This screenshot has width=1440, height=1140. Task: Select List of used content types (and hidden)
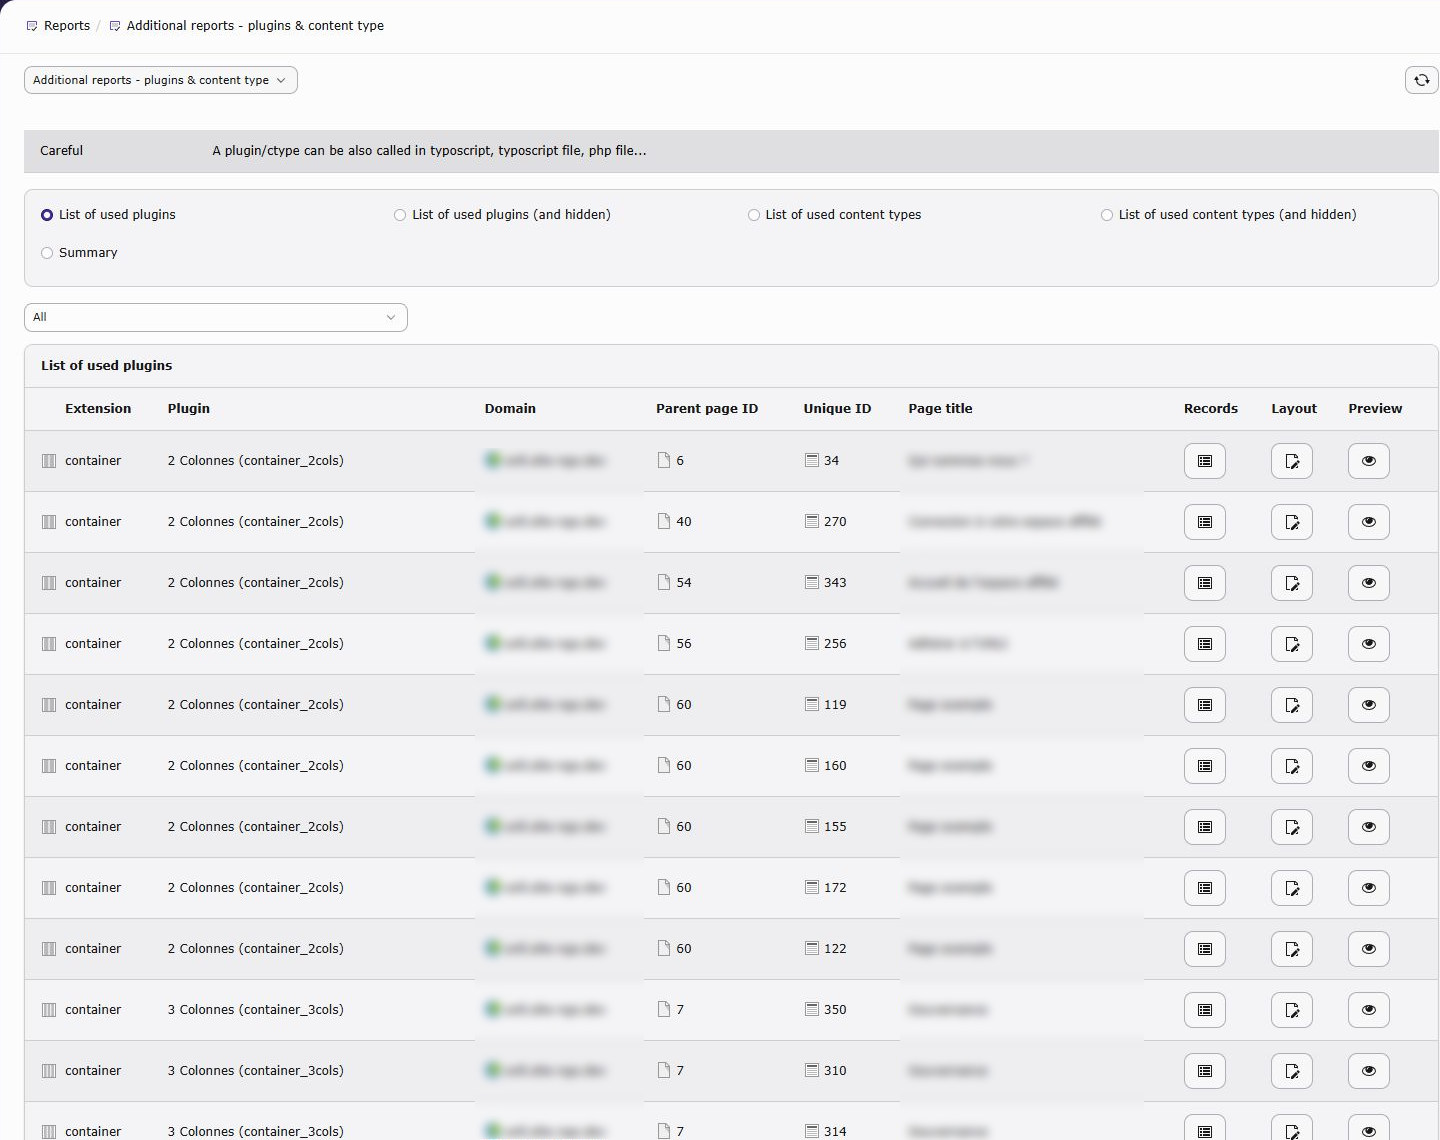point(1107,215)
